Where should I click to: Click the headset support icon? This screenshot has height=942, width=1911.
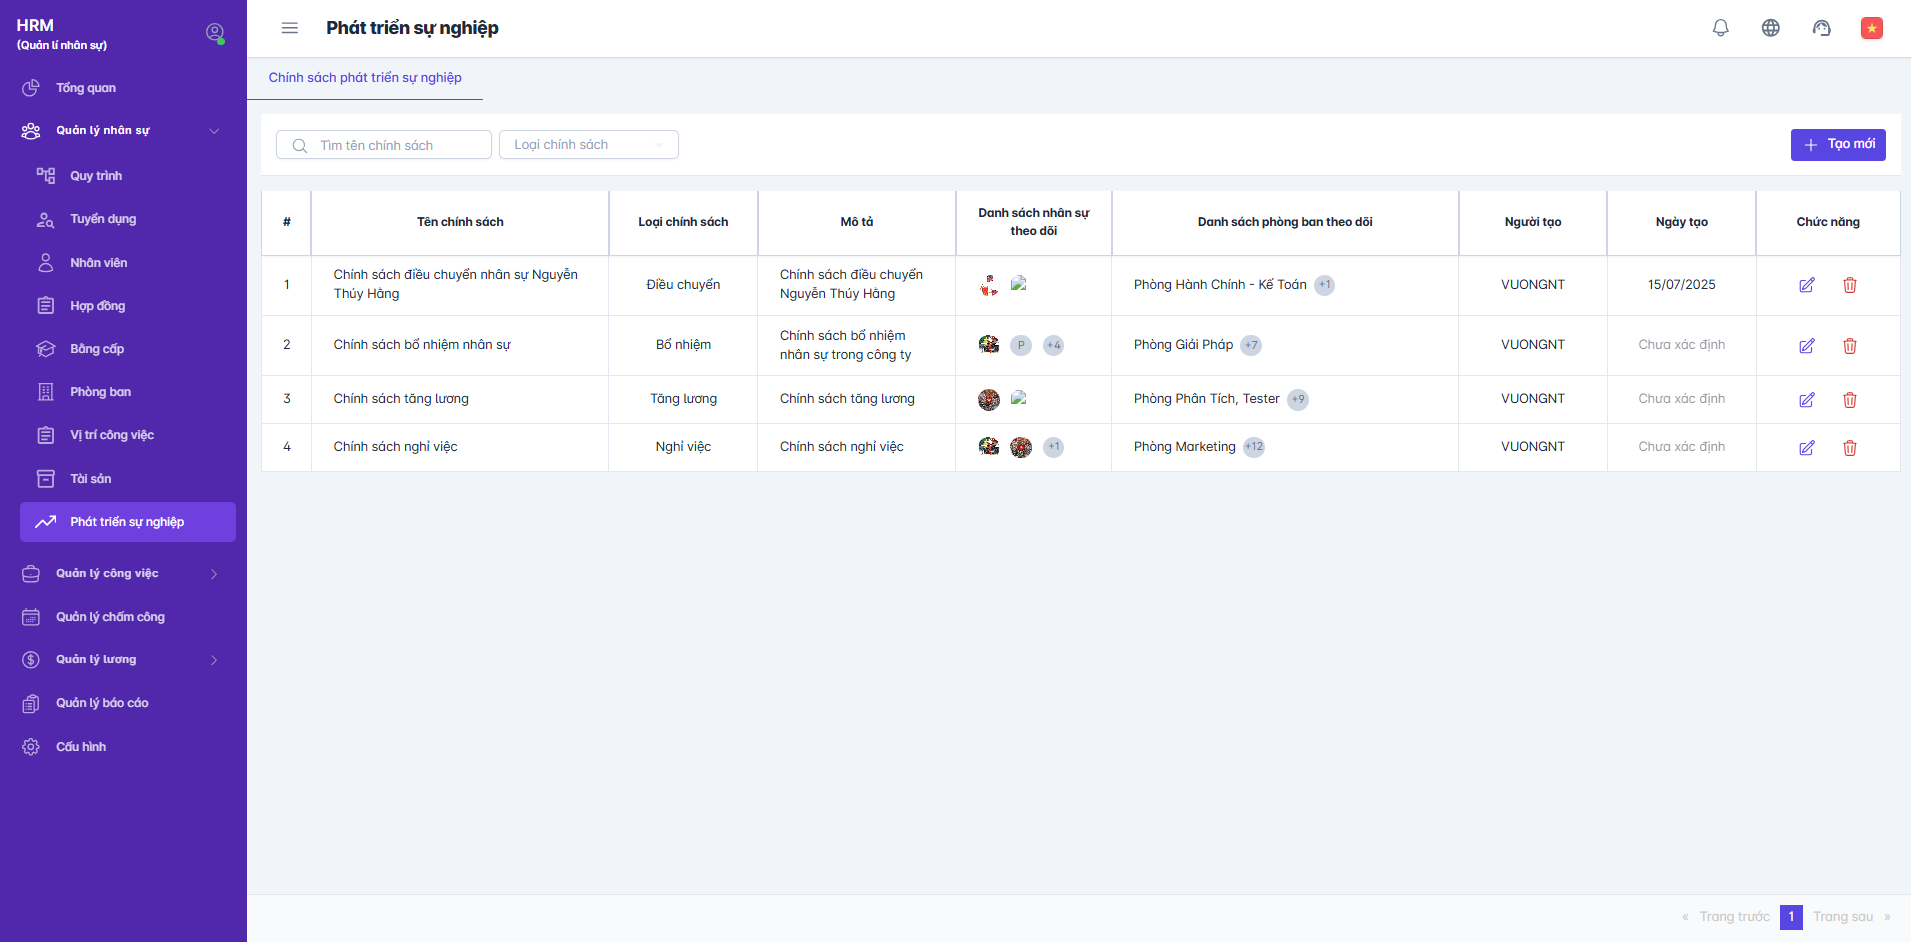point(1821,28)
